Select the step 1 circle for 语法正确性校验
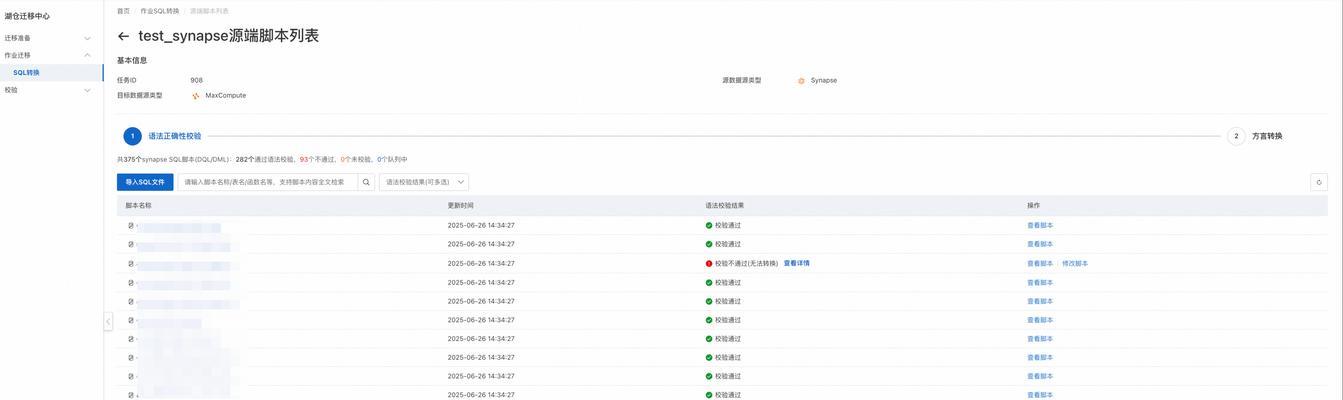The width and height of the screenshot is (1343, 400). pos(132,136)
